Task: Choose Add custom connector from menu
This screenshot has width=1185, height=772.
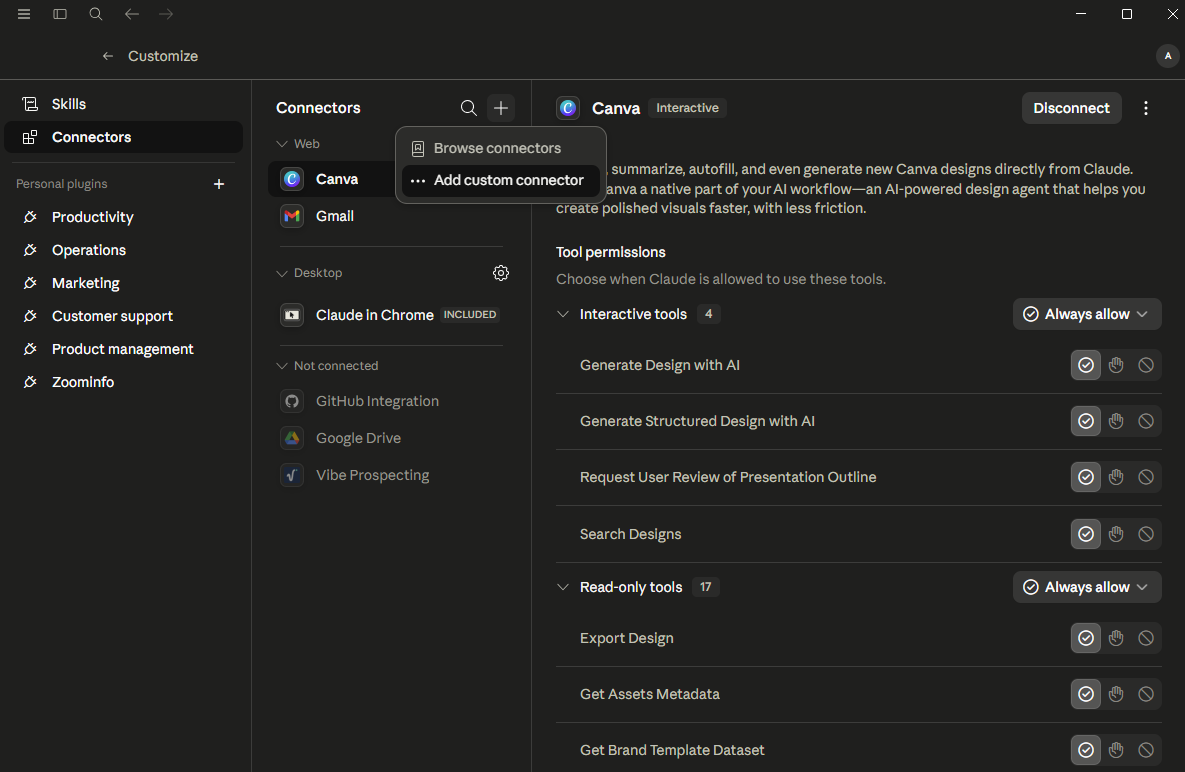Action: point(500,181)
